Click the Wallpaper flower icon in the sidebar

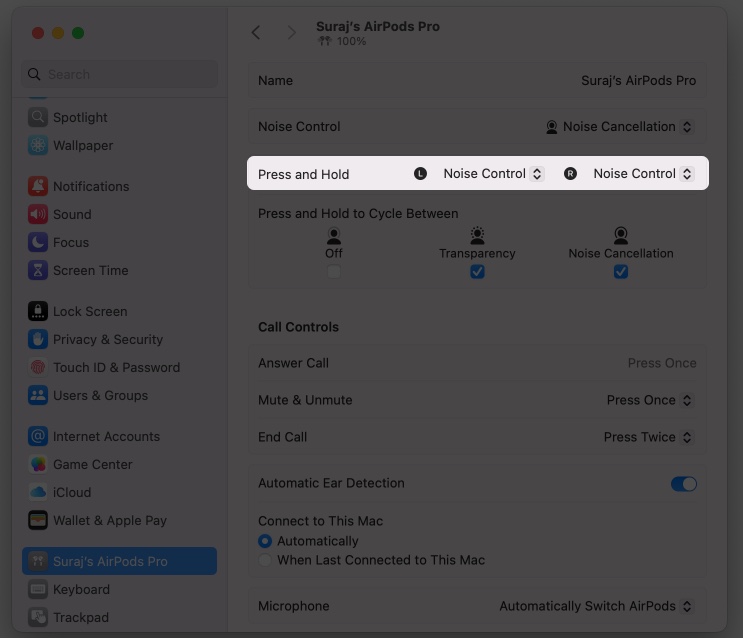(x=37, y=145)
